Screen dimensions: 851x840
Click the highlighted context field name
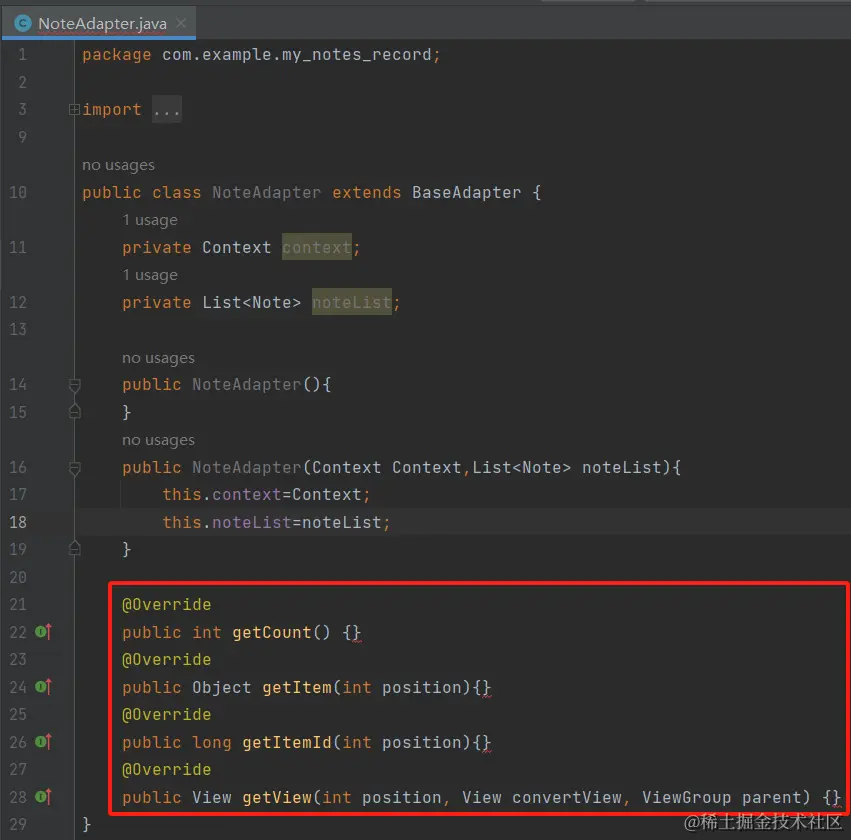317,247
